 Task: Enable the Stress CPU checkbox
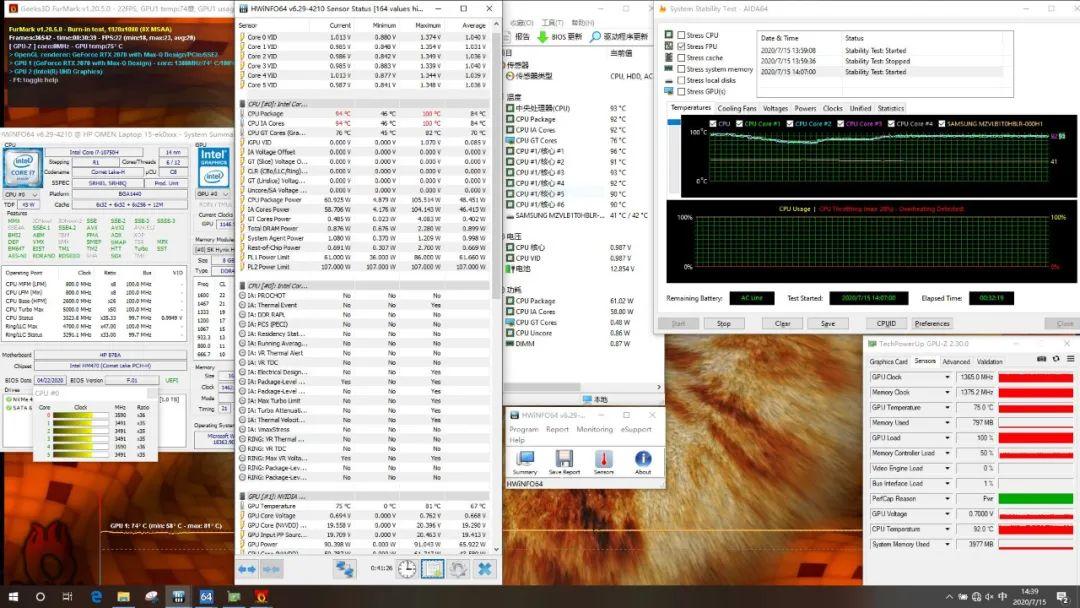click(x=682, y=35)
